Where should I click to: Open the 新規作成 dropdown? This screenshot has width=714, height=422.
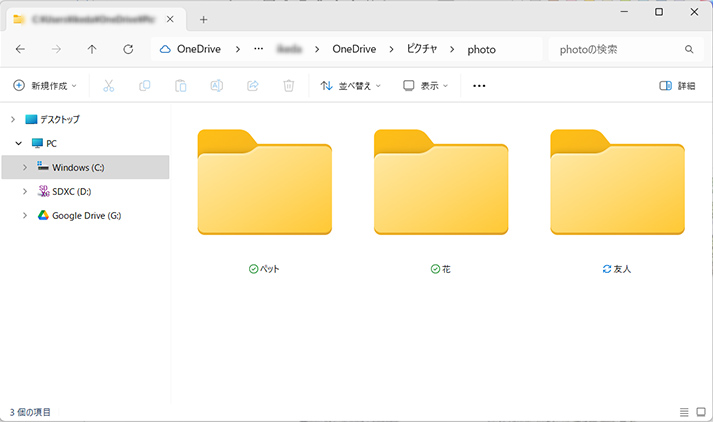coord(46,86)
